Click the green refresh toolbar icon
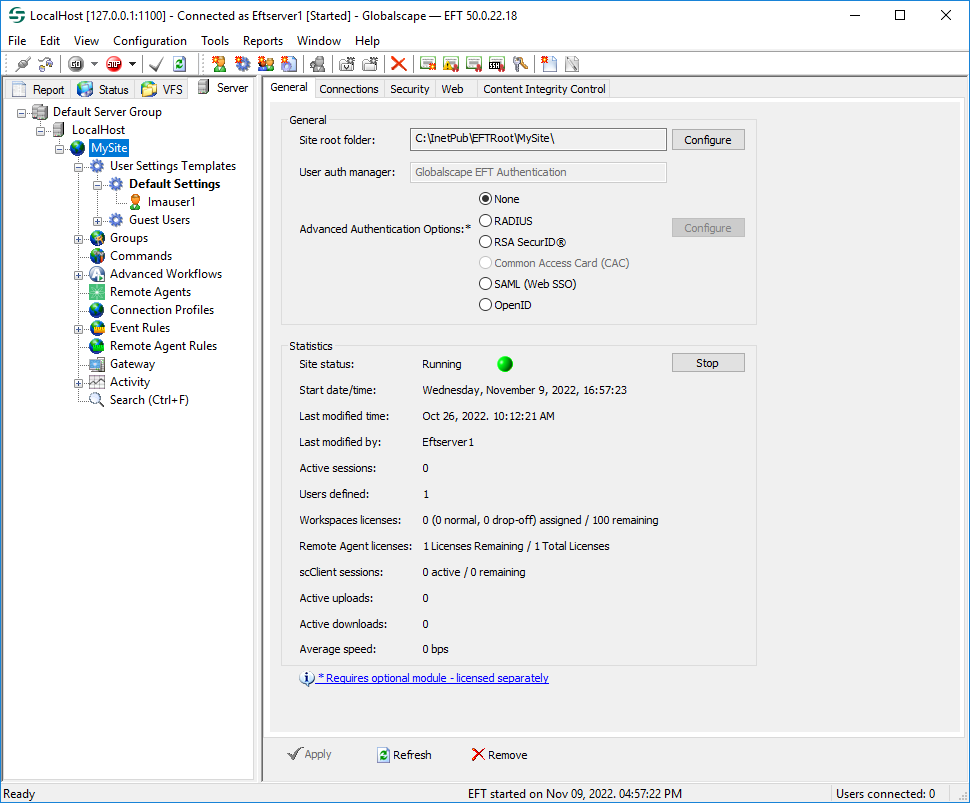This screenshot has width=970, height=803. pos(179,64)
